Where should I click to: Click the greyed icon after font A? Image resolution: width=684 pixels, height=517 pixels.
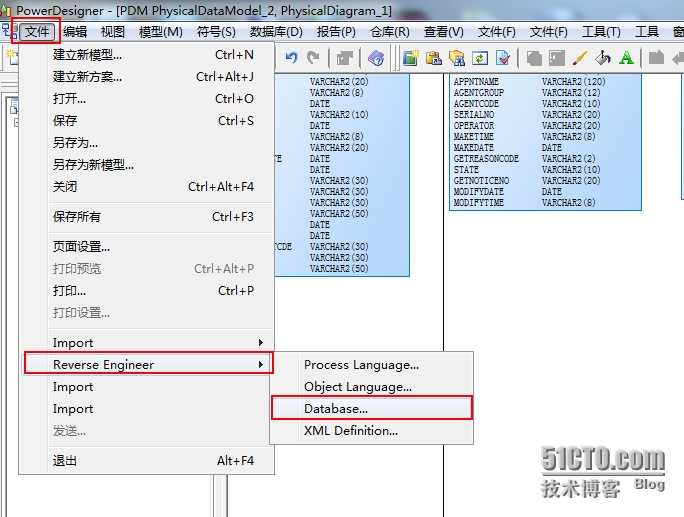[x=656, y=58]
